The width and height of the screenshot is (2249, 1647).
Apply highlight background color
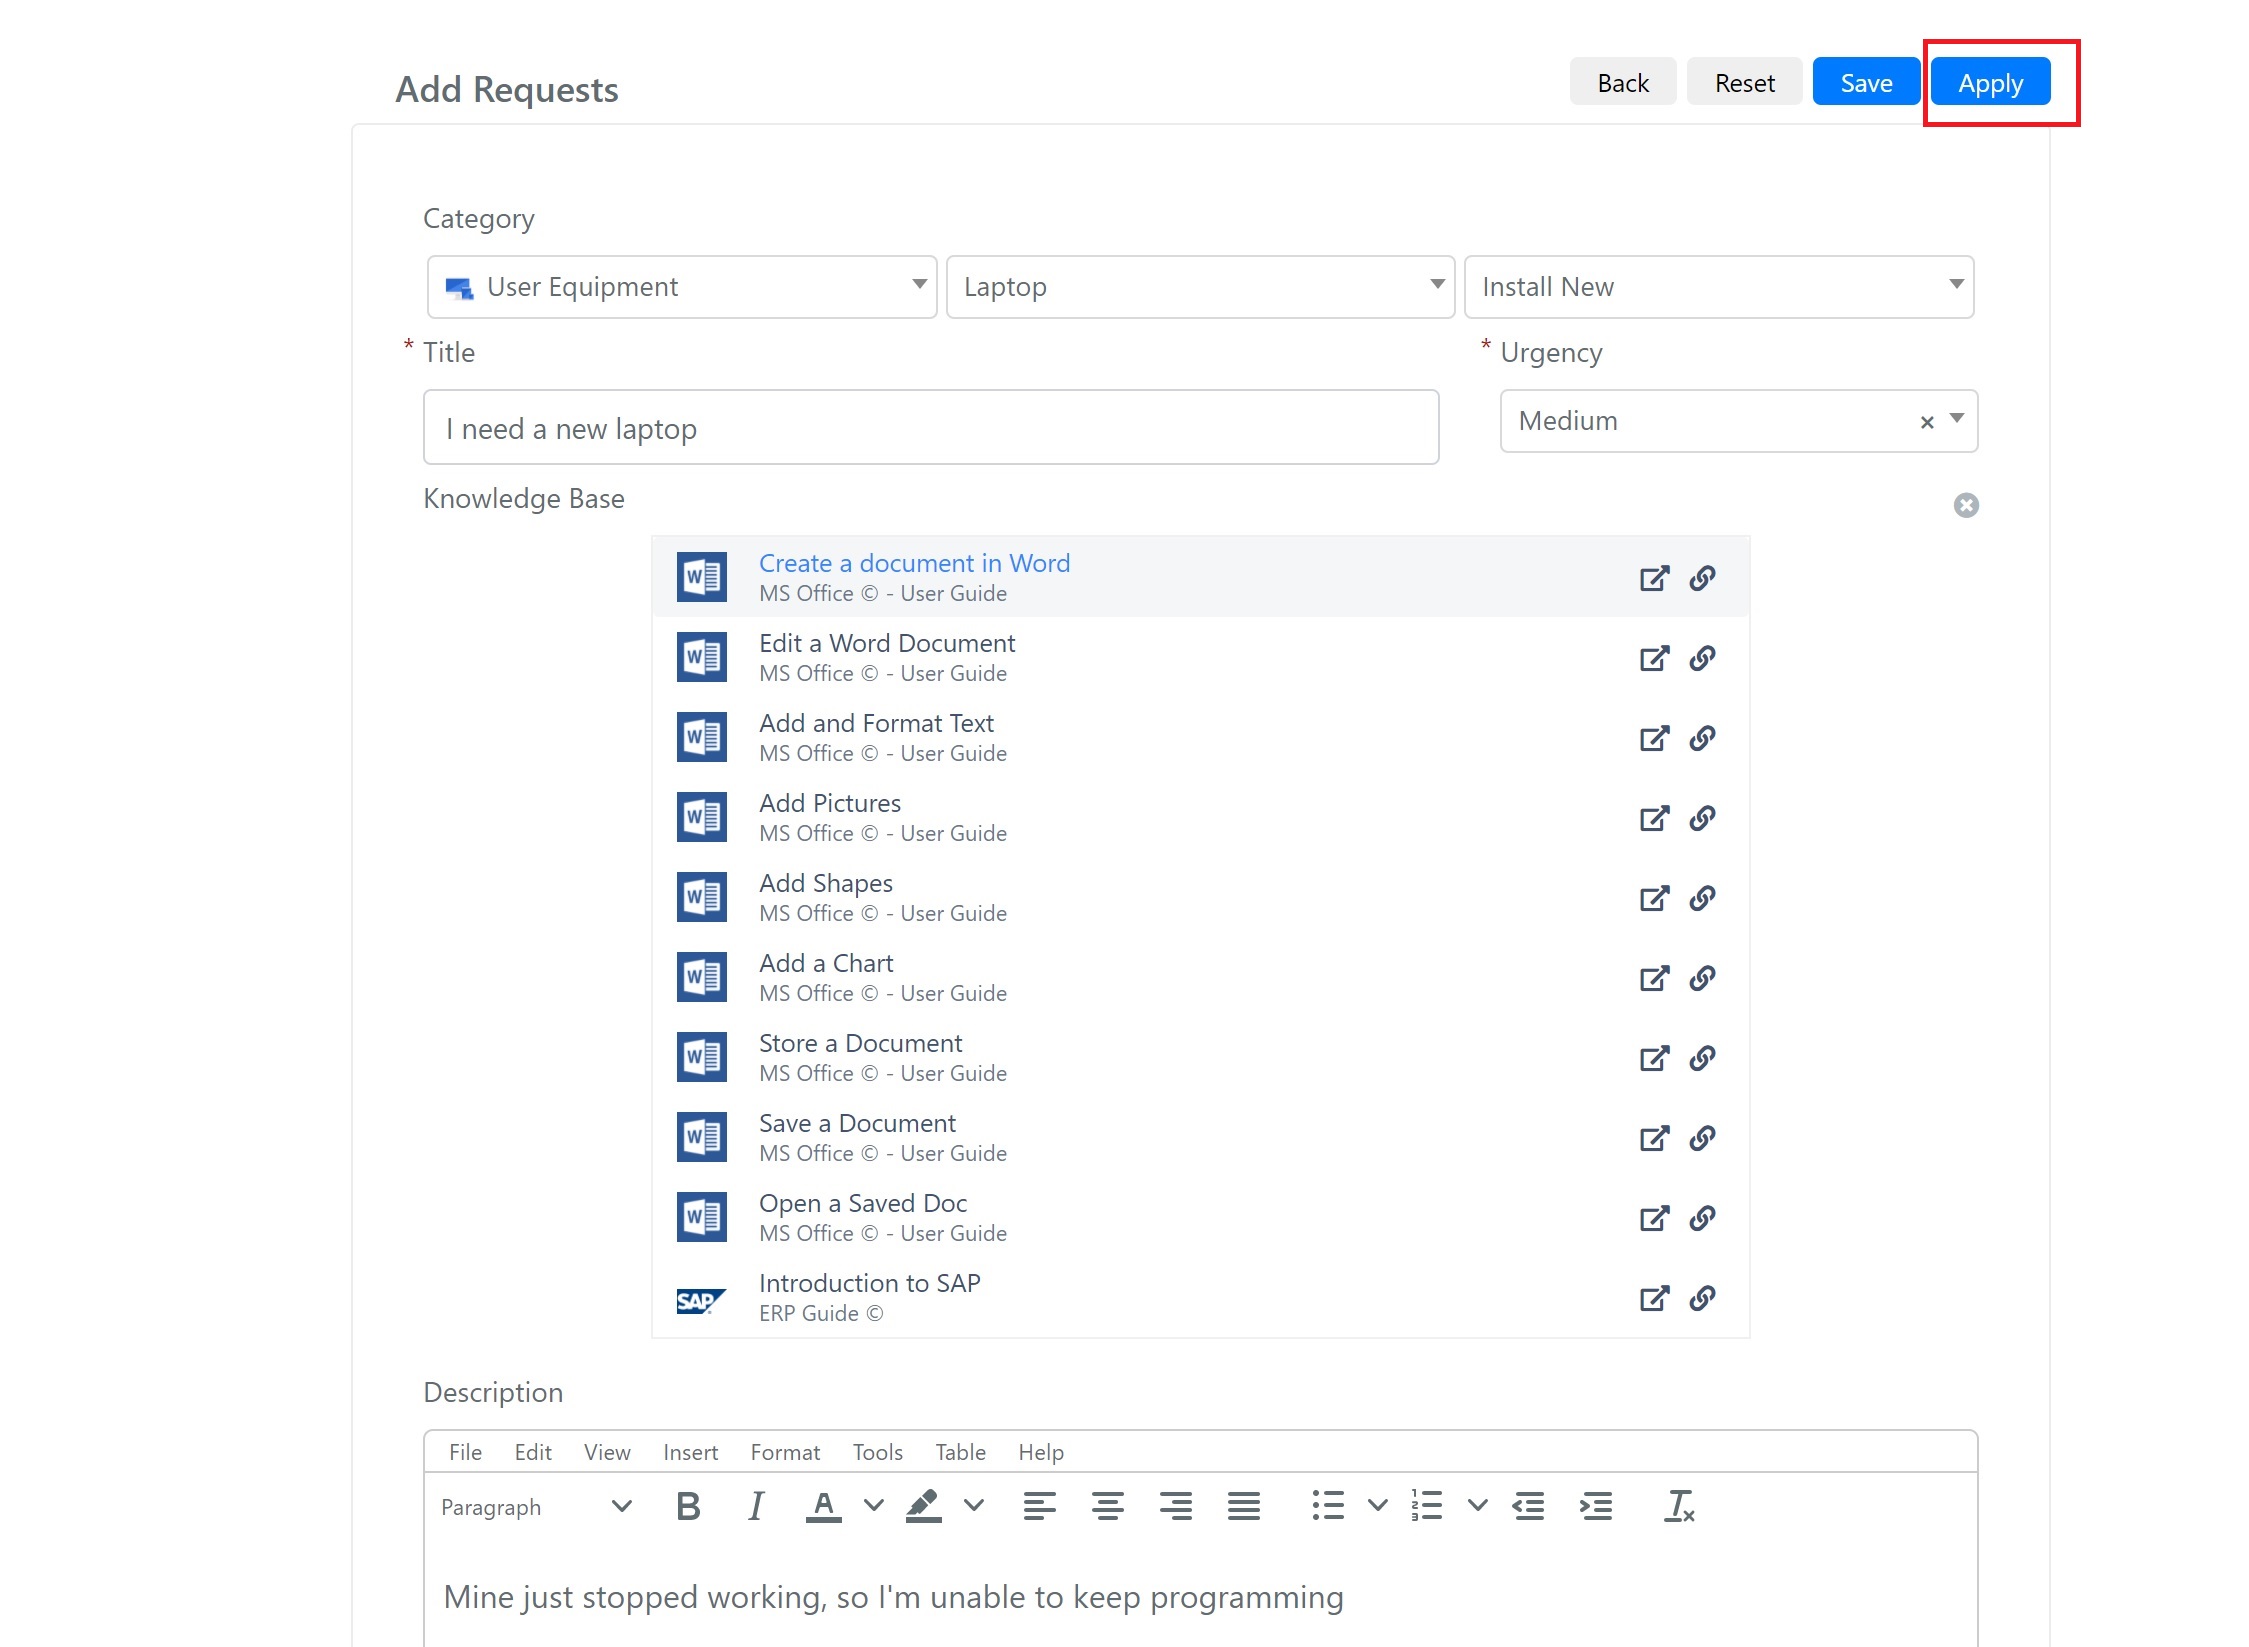(923, 1506)
